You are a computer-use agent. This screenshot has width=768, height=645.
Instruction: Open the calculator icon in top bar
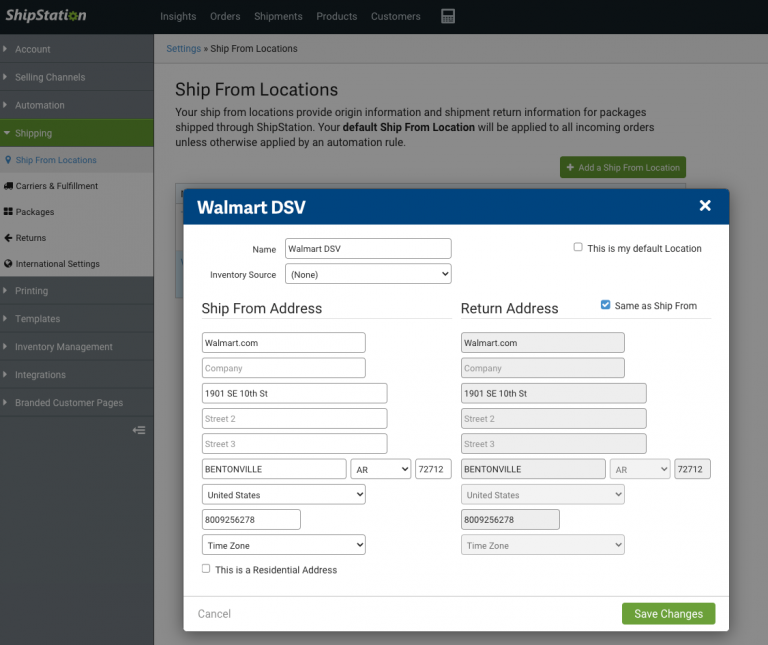tap(448, 16)
